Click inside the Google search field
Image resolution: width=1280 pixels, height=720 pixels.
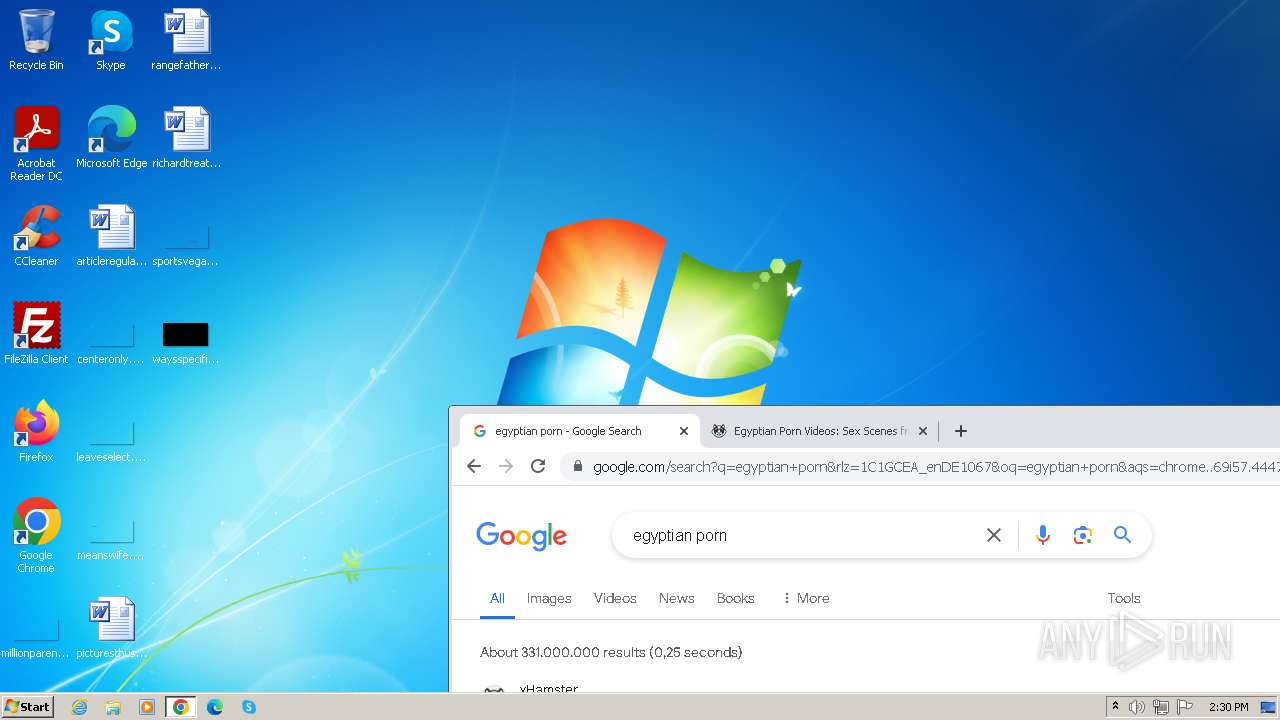[x=800, y=535]
